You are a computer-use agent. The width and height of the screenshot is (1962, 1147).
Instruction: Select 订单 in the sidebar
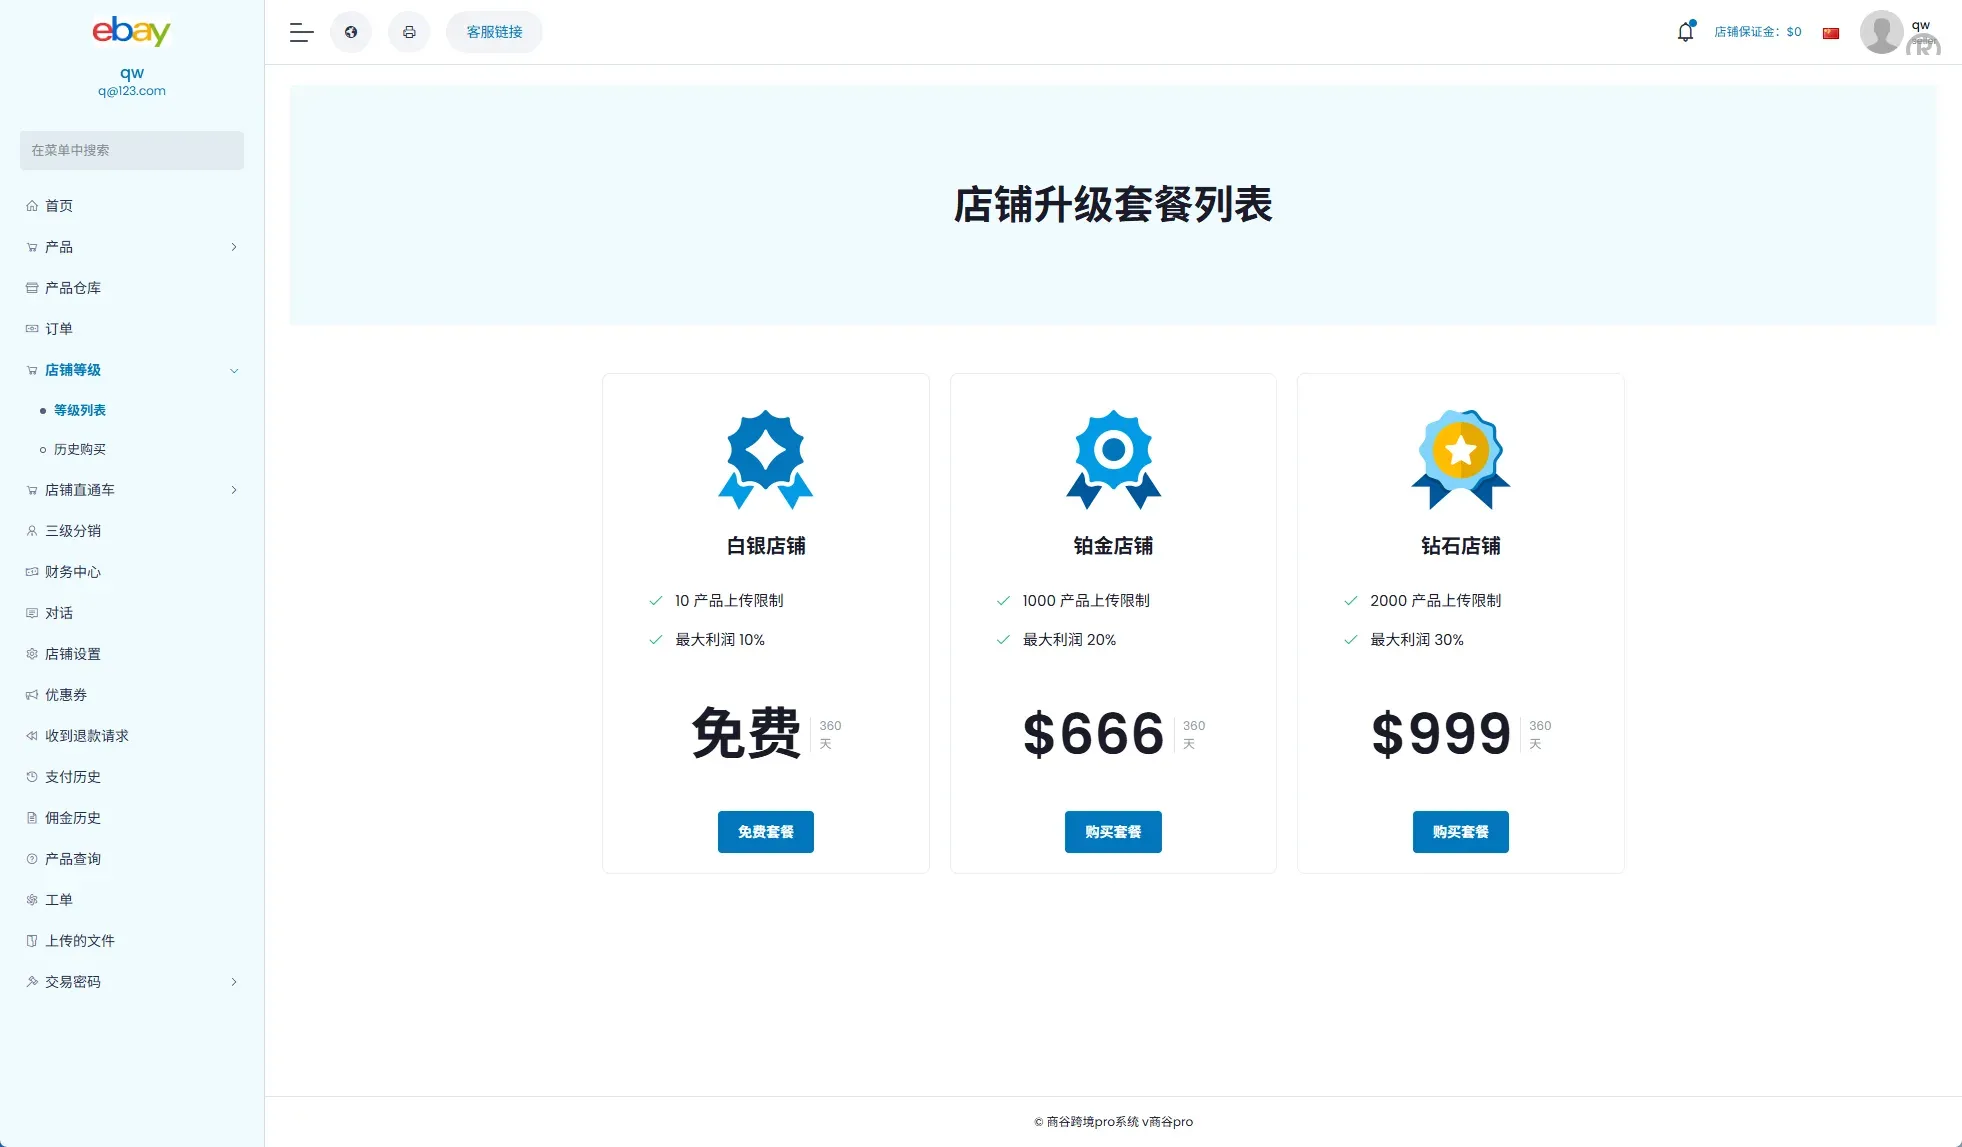[x=59, y=328]
